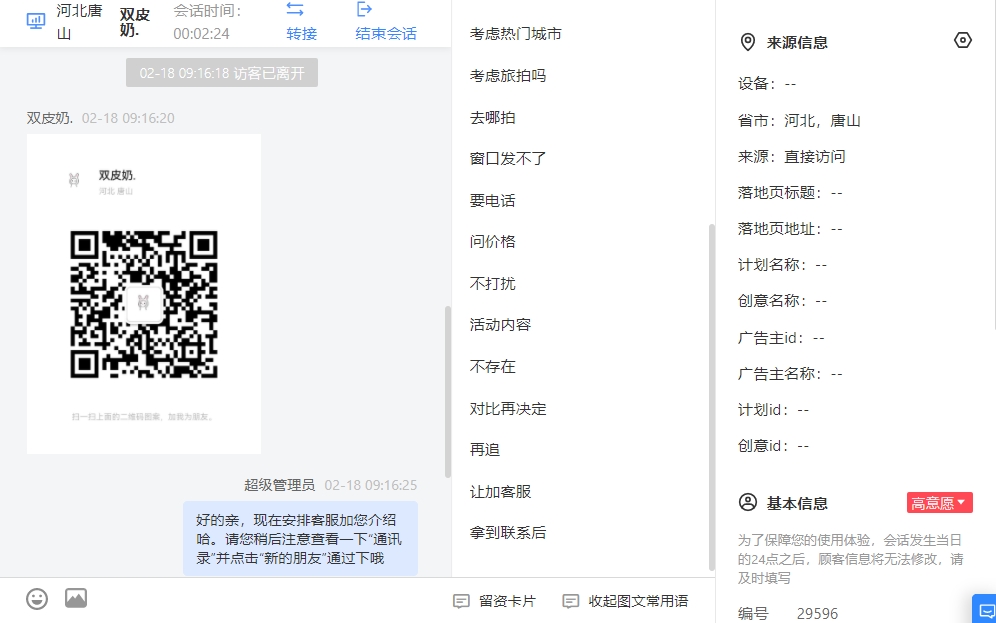Image resolution: width=996 pixels, height=623 pixels.
Task: Click the 收起图文常用语 speech icon
Action: tap(570, 601)
